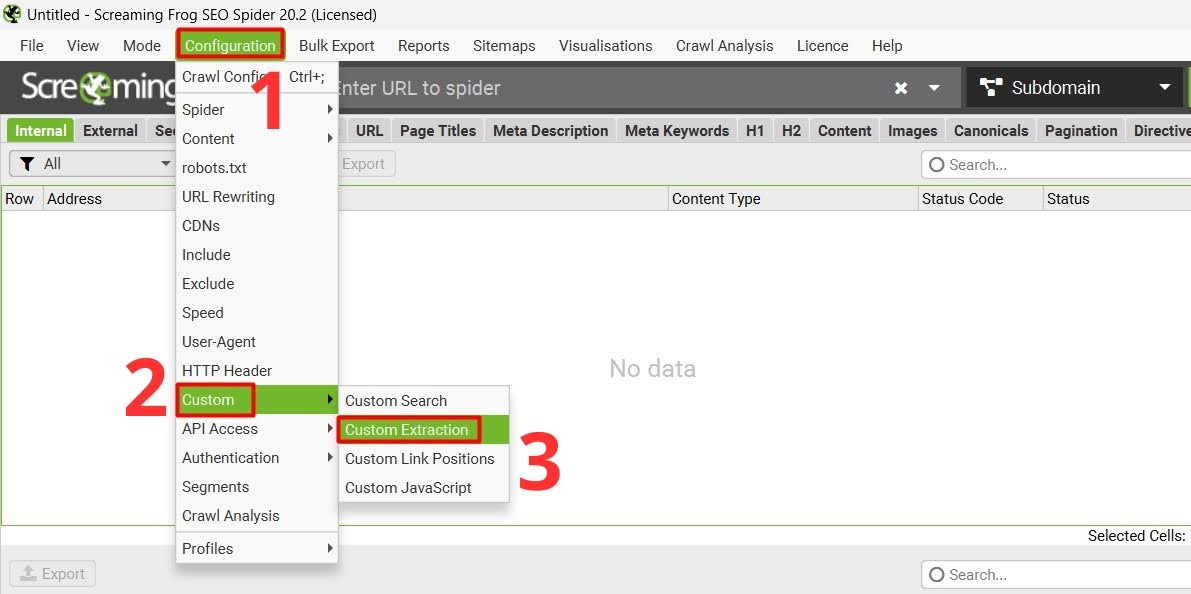Image resolution: width=1191 pixels, height=594 pixels.
Task: Select Speed configuration entry
Action: (x=257, y=313)
